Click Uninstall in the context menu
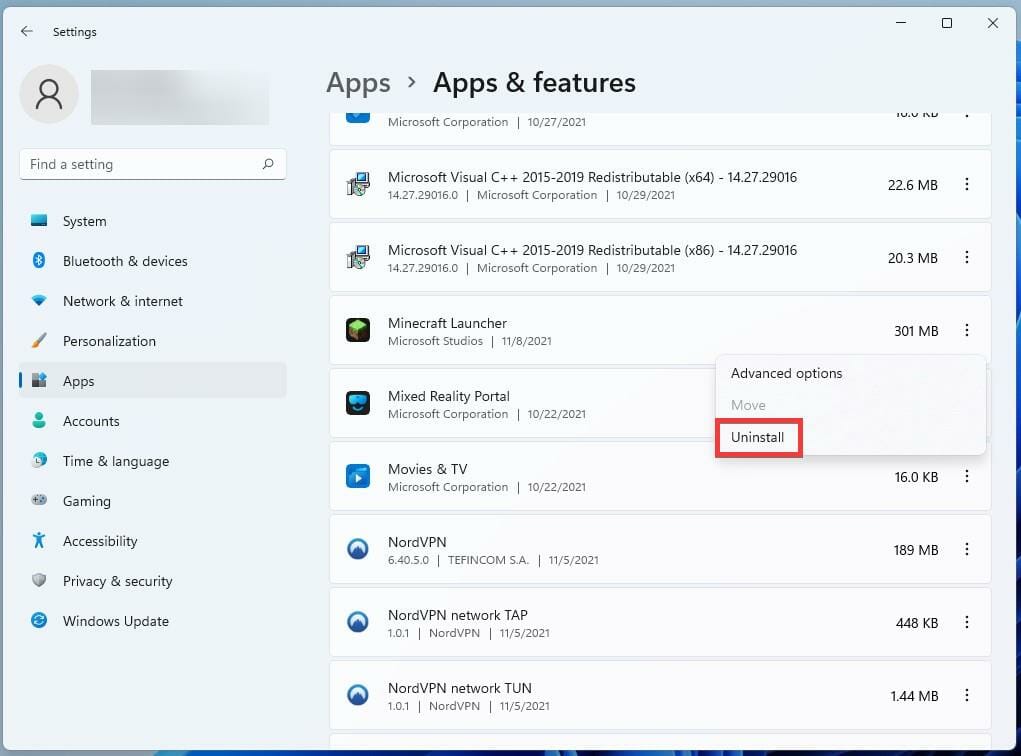The height and width of the screenshot is (756, 1021). point(757,438)
